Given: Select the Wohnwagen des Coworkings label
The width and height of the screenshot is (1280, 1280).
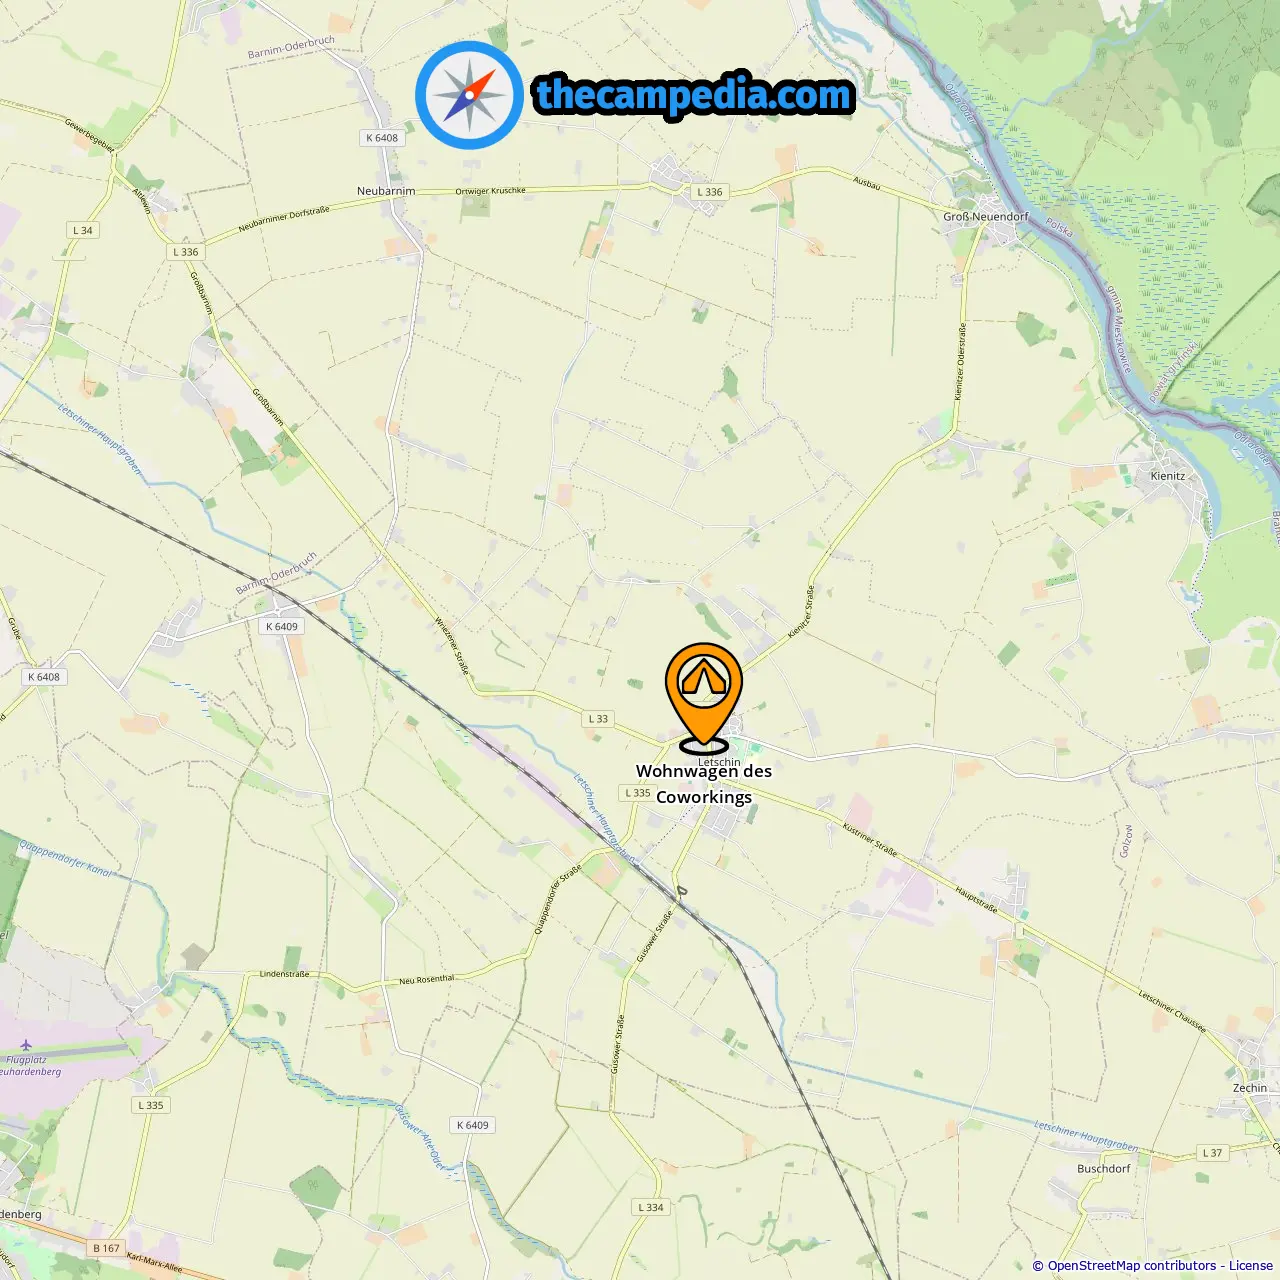Looking at the screenshot, I should [x=704, y=784].
